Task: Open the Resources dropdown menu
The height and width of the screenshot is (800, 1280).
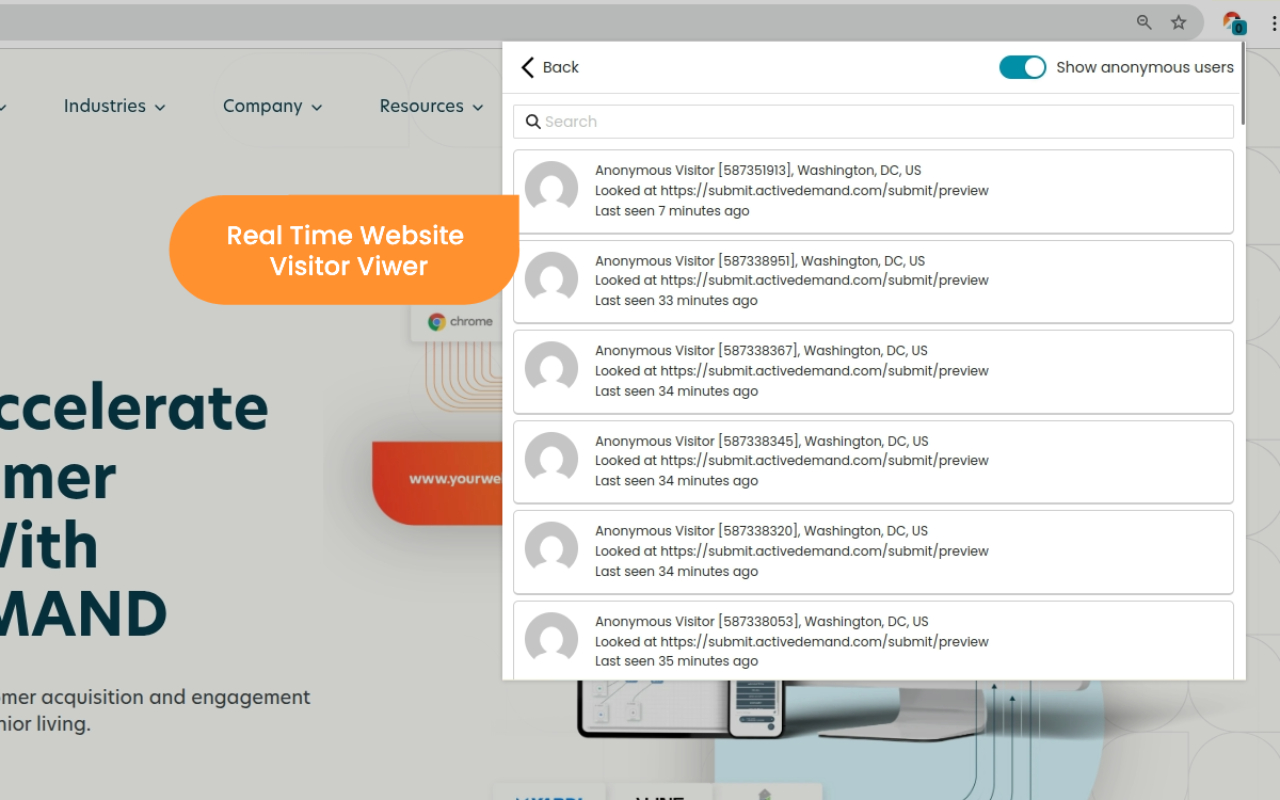Action: 431,106
